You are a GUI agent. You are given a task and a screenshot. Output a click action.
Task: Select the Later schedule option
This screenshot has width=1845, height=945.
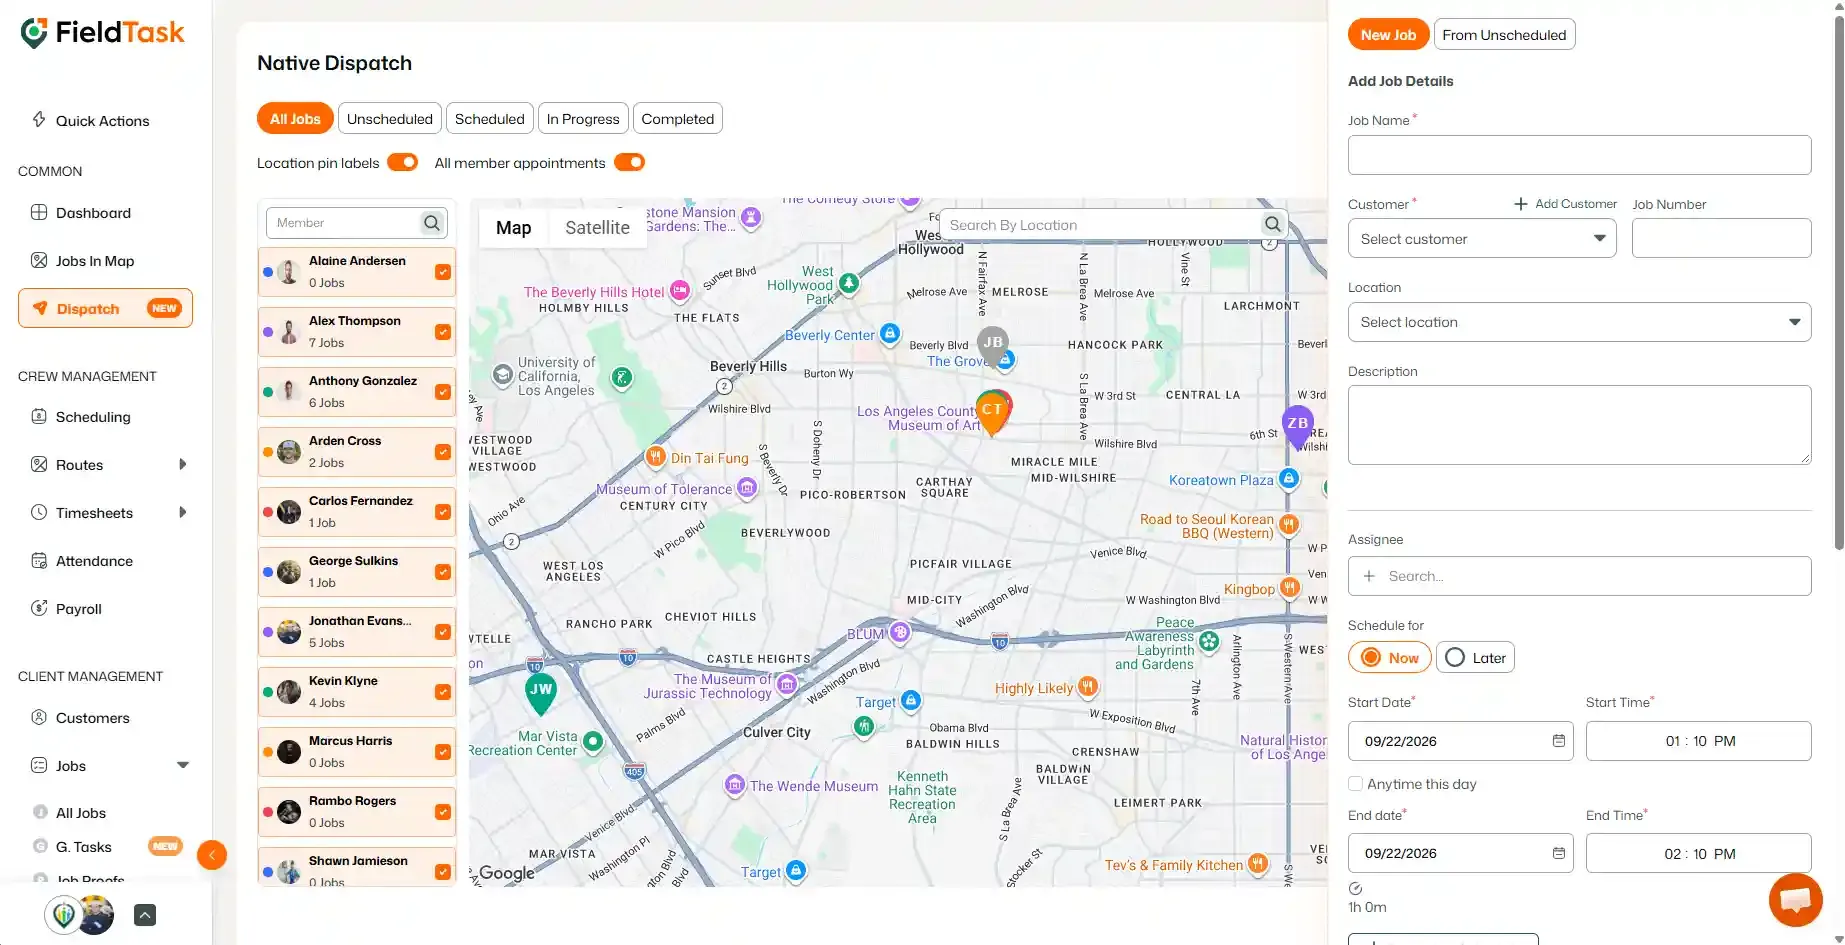click(1476, 657)
